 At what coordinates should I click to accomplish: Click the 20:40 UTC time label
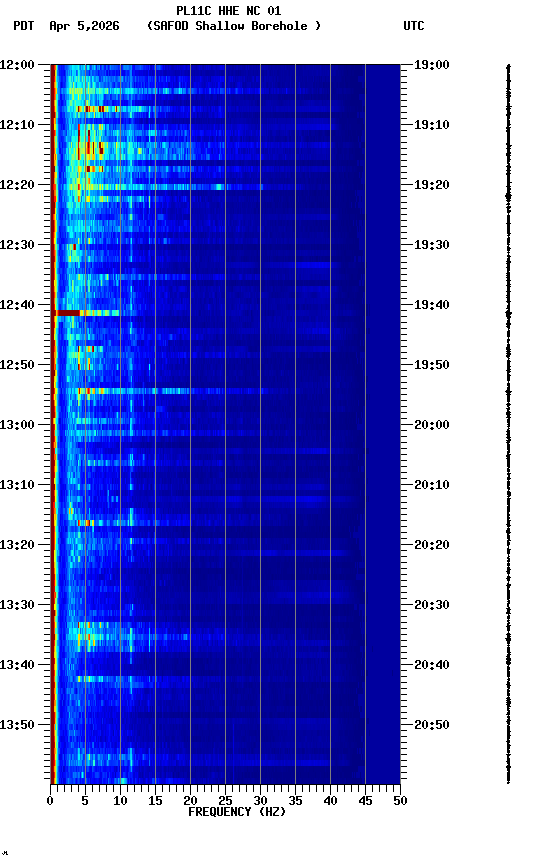click(432, 665)
